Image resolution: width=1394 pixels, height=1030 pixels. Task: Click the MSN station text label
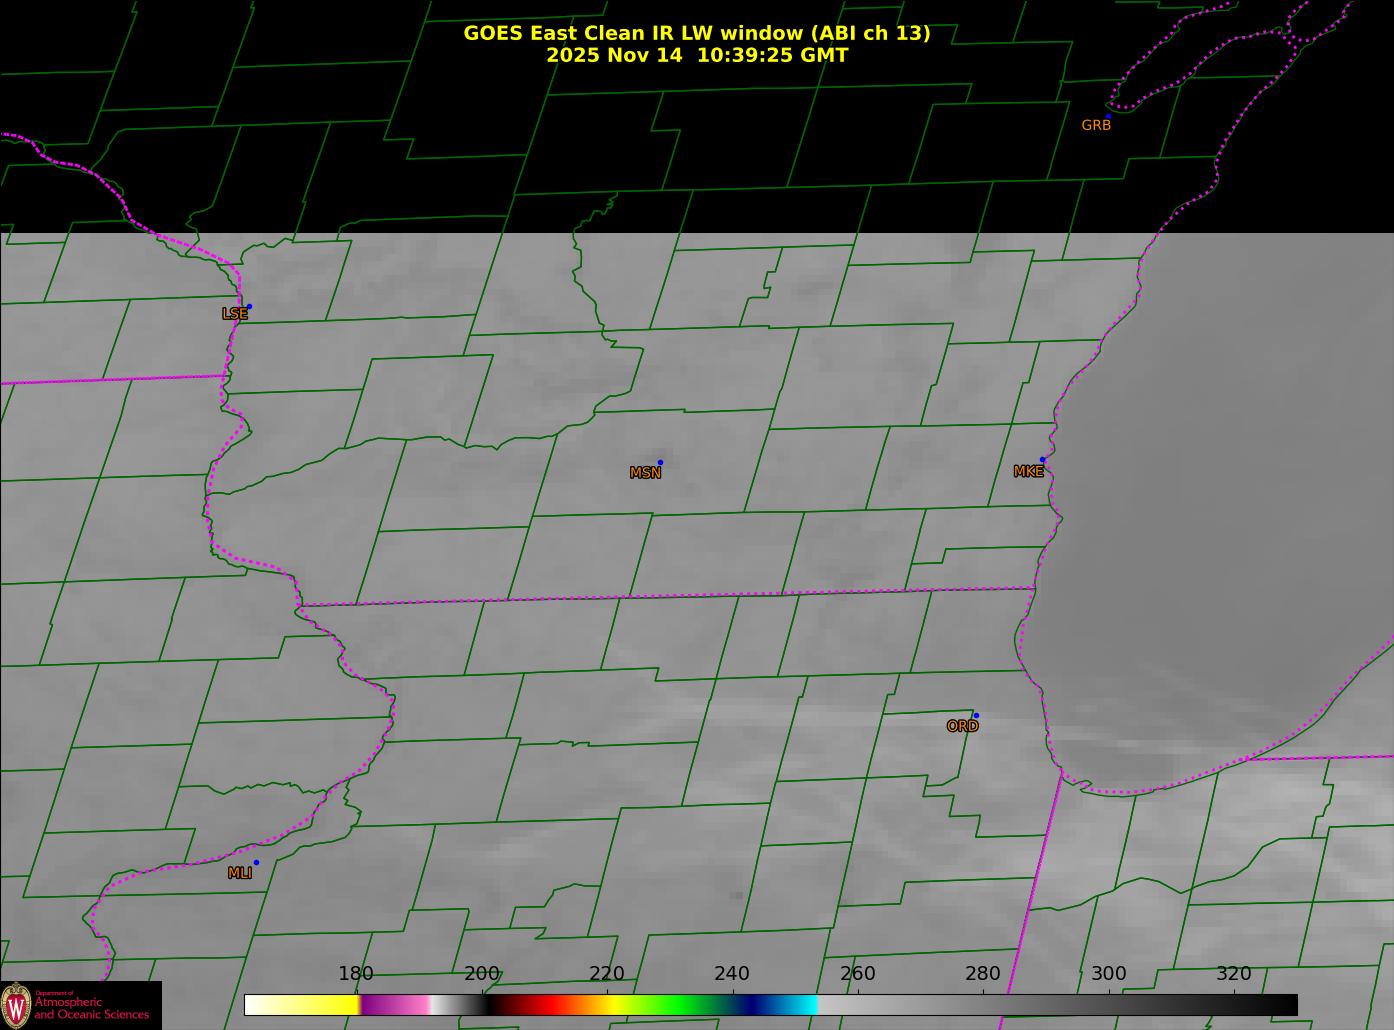645,473
